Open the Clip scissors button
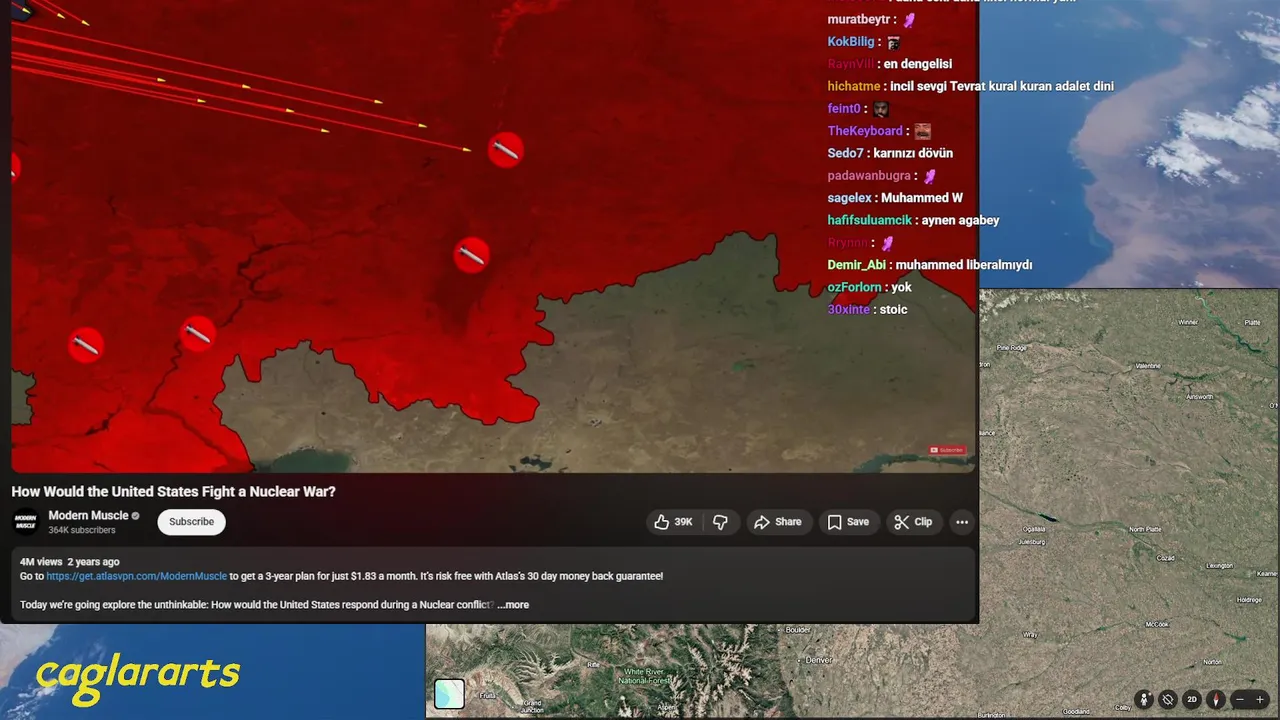Image resolution: width=1280 pixels, height=720 pixels. click(x=913, y=522)
